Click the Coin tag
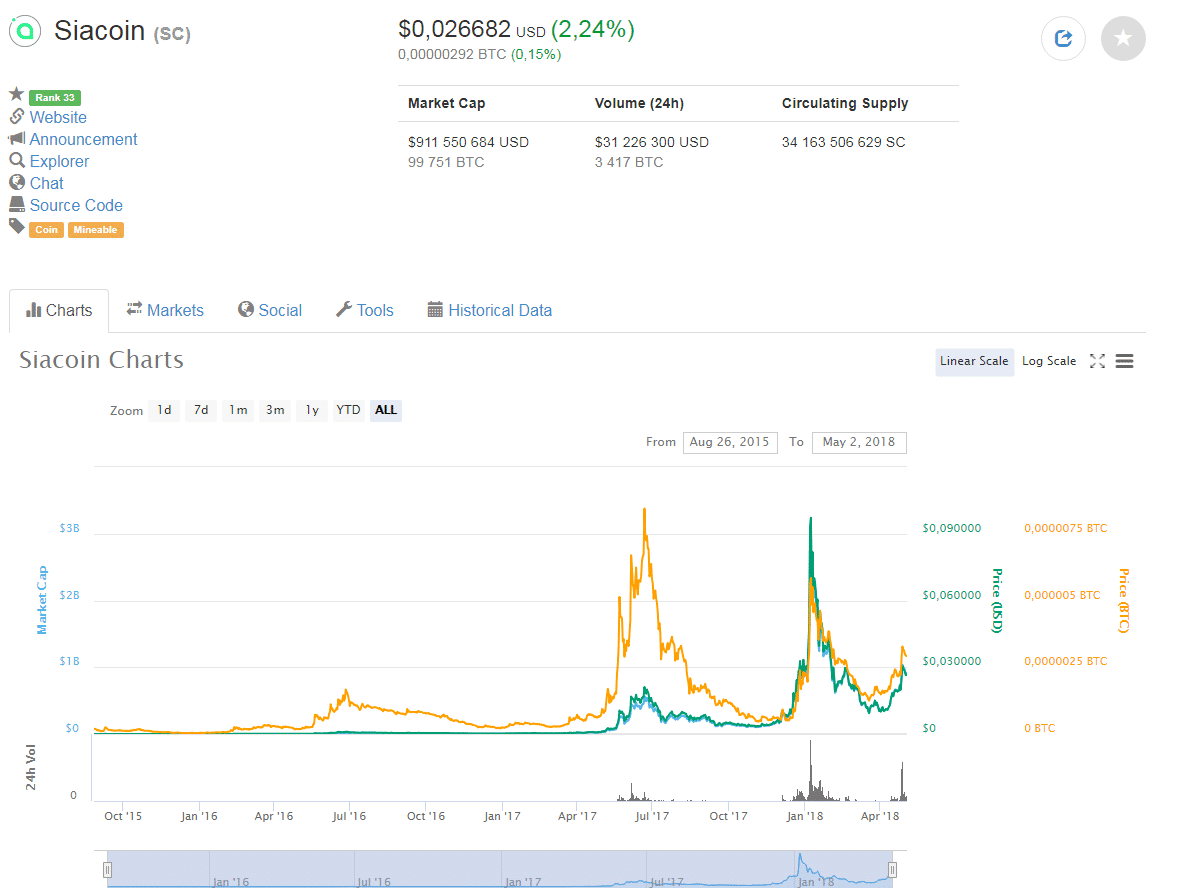Viewport: 1196px width, 888px height. point(47,230)
